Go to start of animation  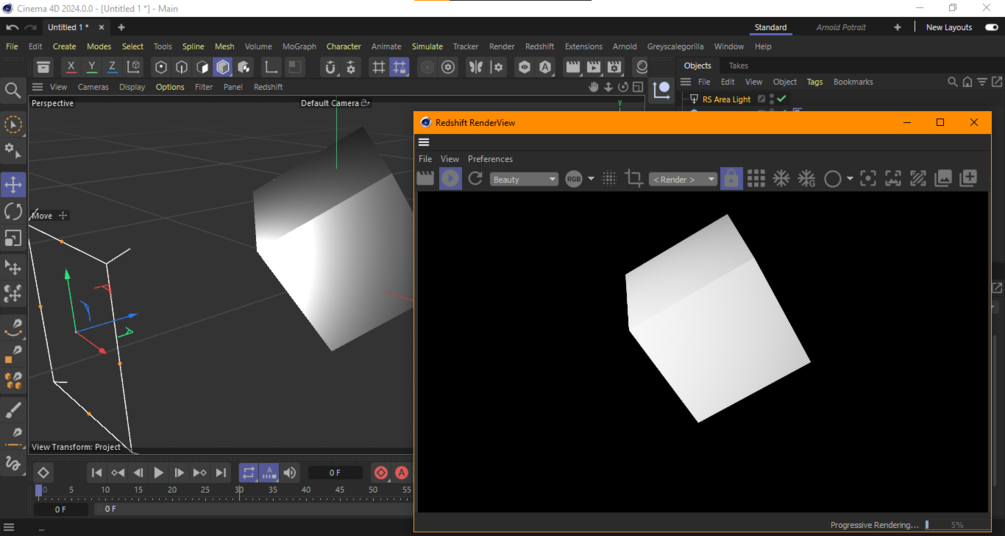click(97, 473)
